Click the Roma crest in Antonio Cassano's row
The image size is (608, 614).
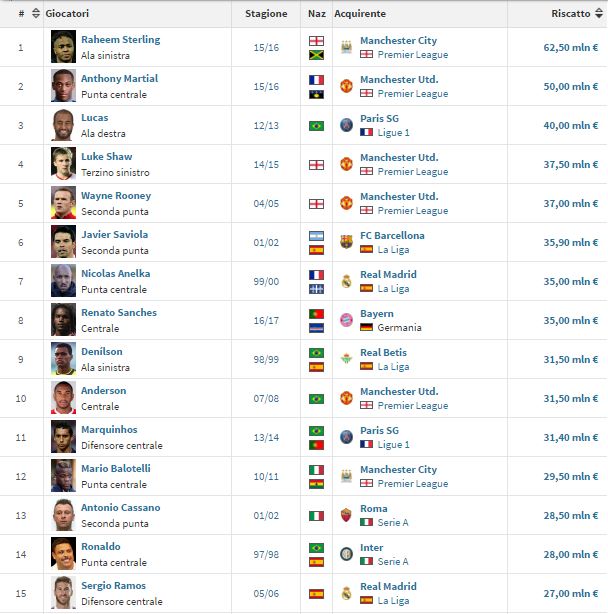pos(346,515)
